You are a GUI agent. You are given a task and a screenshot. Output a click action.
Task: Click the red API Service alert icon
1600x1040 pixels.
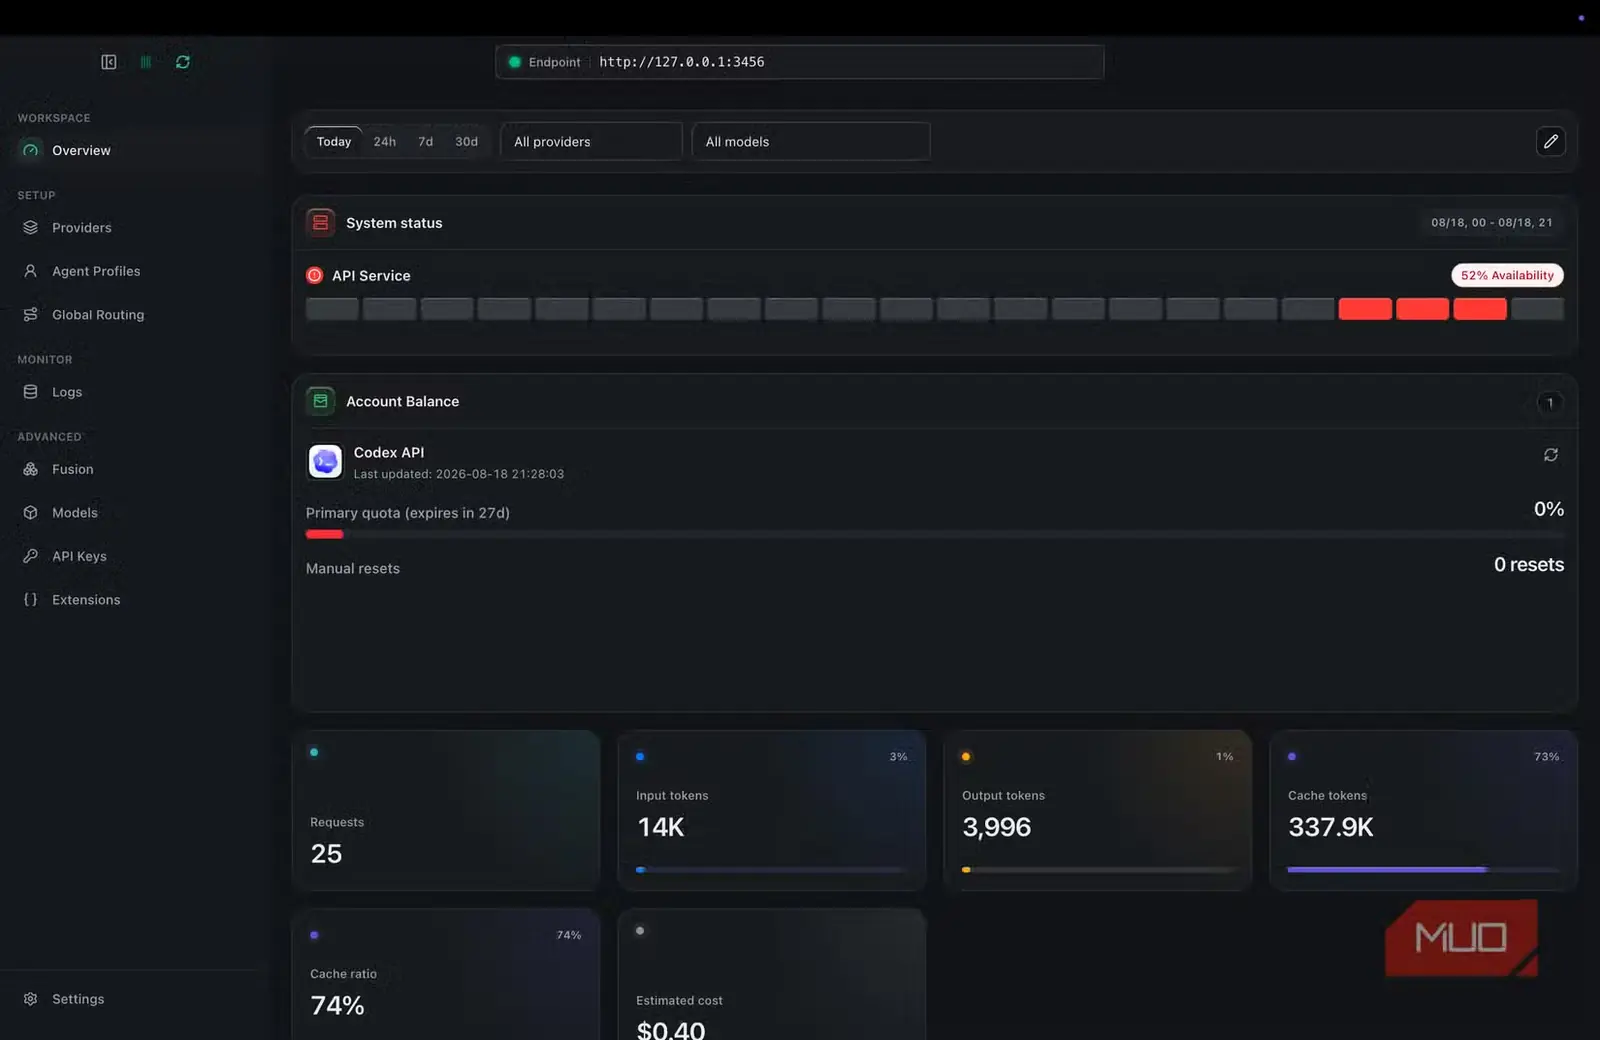315,276
